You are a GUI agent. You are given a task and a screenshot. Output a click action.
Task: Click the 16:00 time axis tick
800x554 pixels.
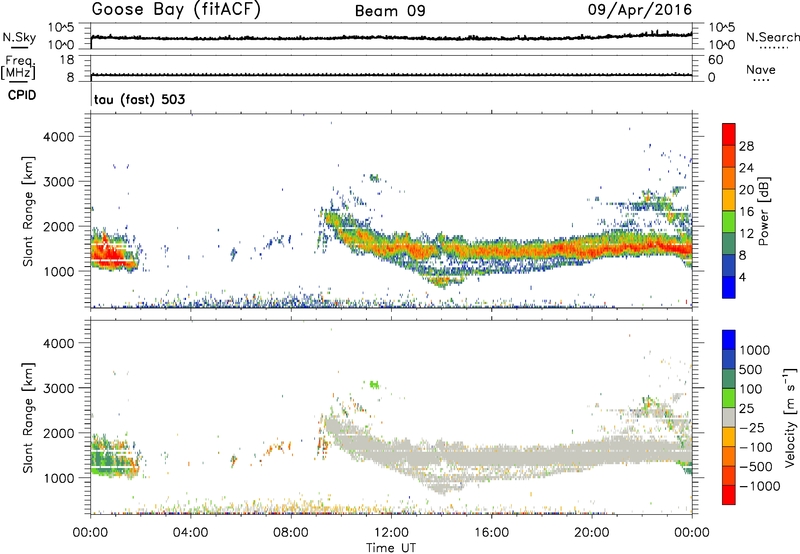[491, 533]
